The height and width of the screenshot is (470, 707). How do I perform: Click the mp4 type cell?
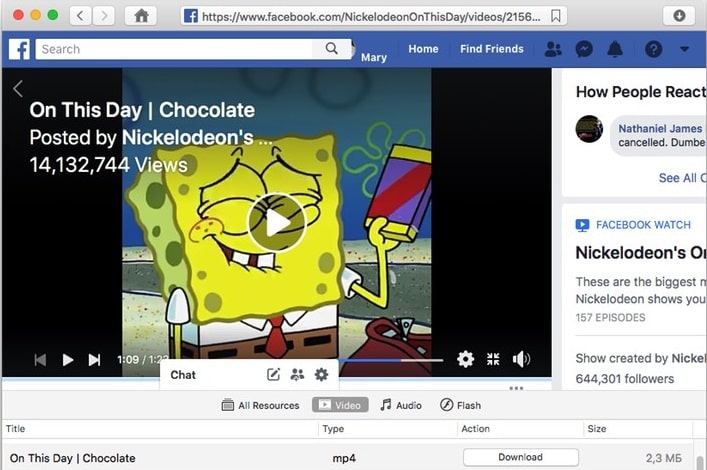coord(344,458)
